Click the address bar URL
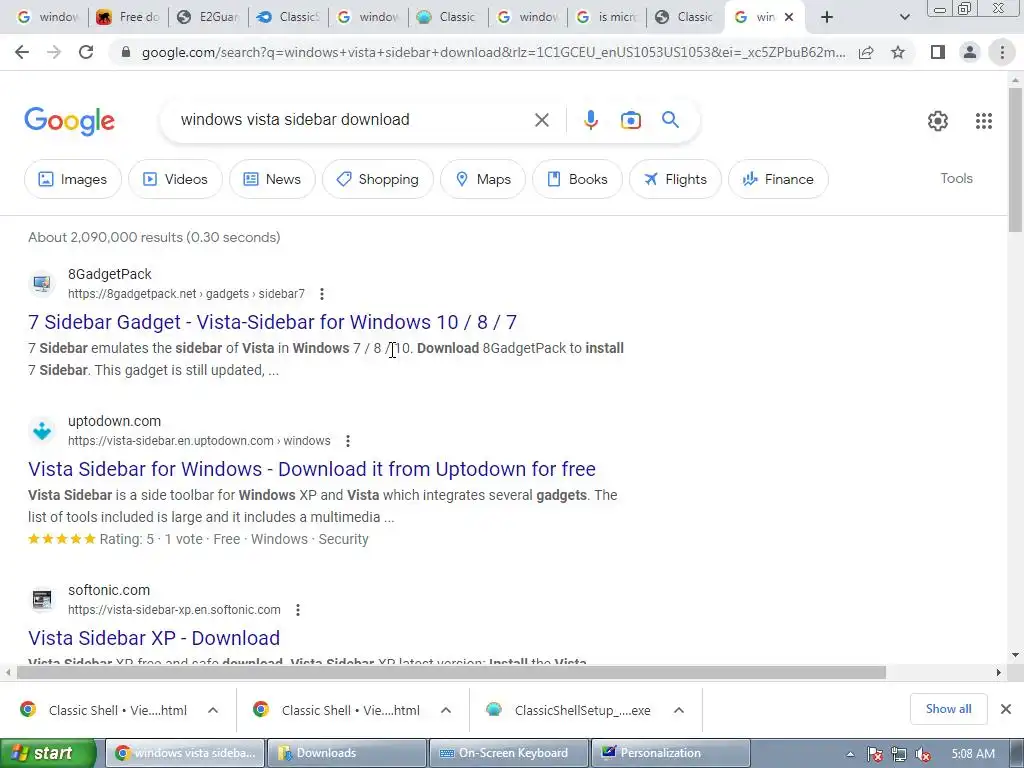Image resolution: width=1024 pixels, height=768 pixels. [493, 52]
